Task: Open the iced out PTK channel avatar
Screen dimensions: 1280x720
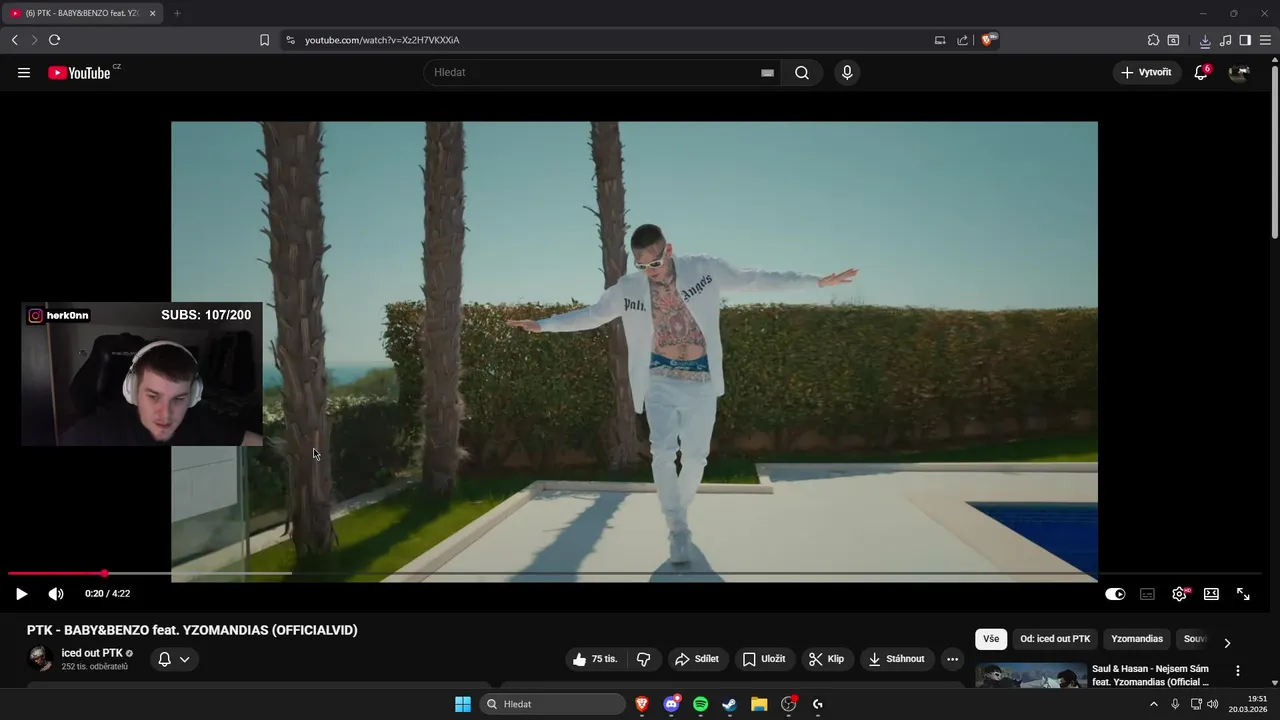Action: coord(40,659)
